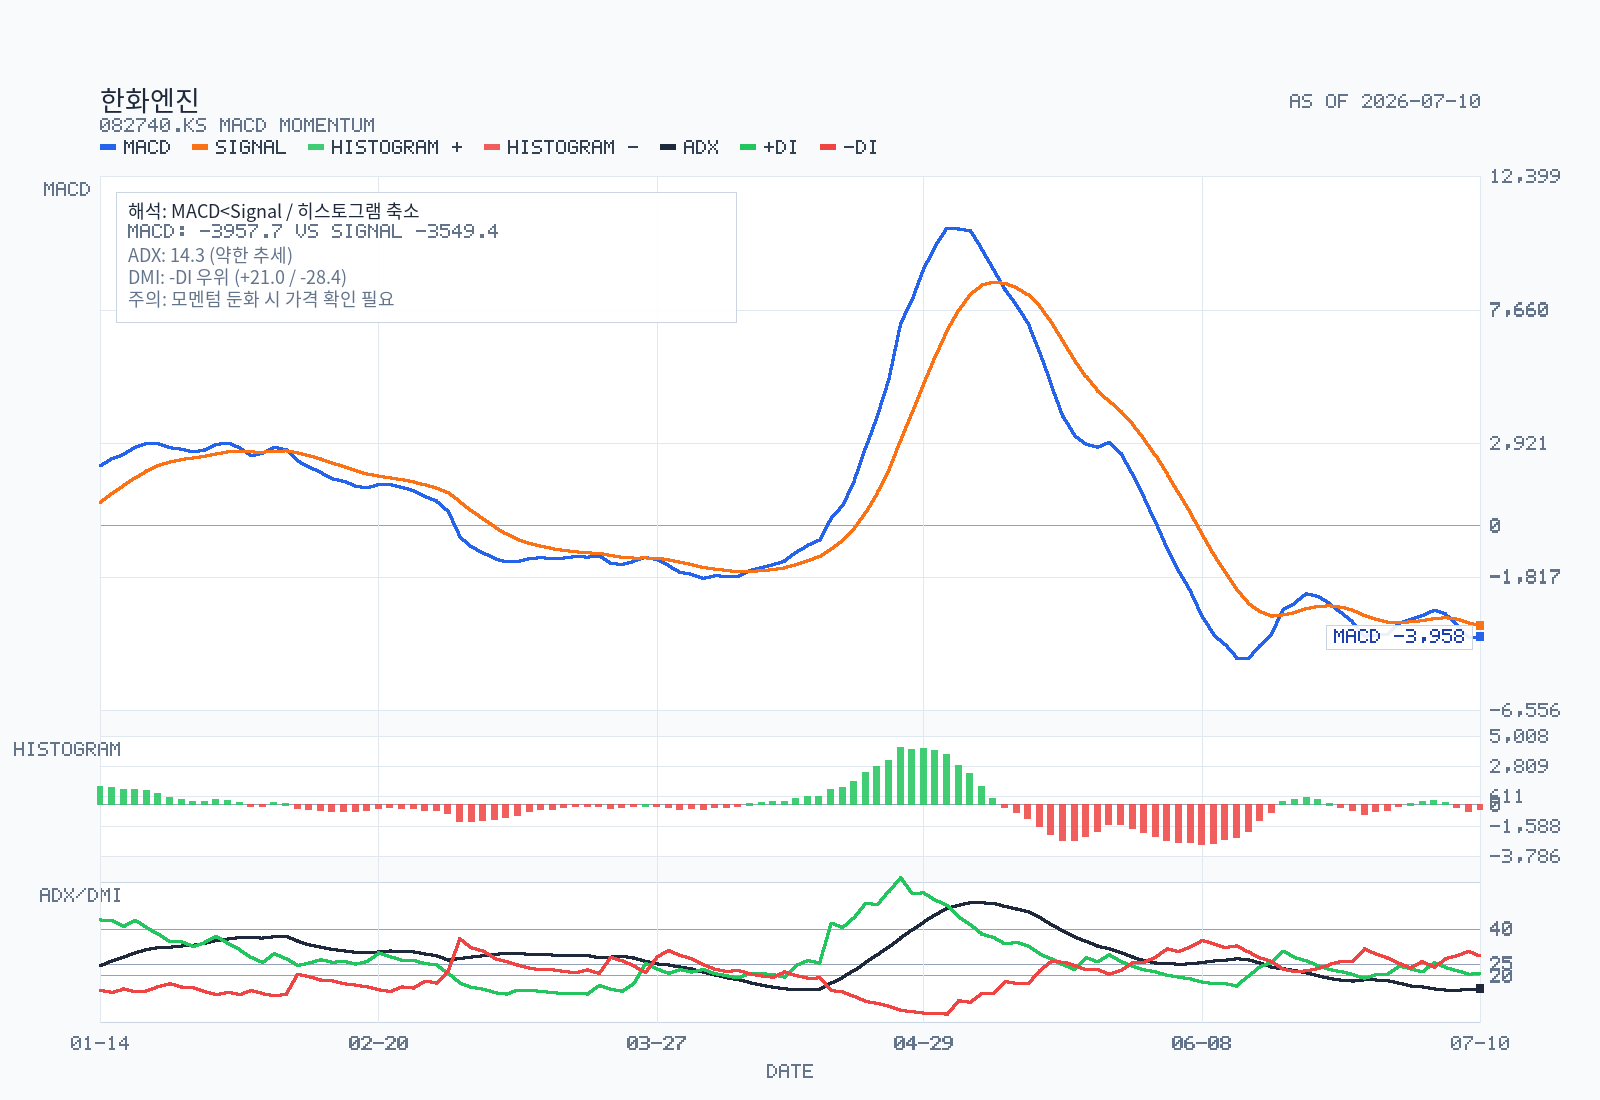1600x1100 pixels.
Task: Click the 01-14 date tick label
Action: point(100,1043)
